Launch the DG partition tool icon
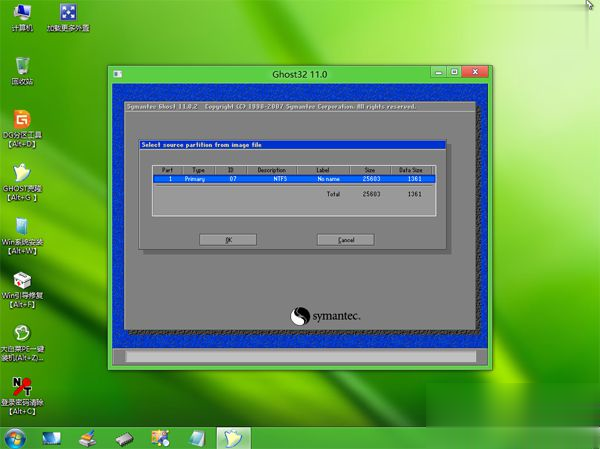The width and height of the screenshot is (600, 449). tap(22, 121)
